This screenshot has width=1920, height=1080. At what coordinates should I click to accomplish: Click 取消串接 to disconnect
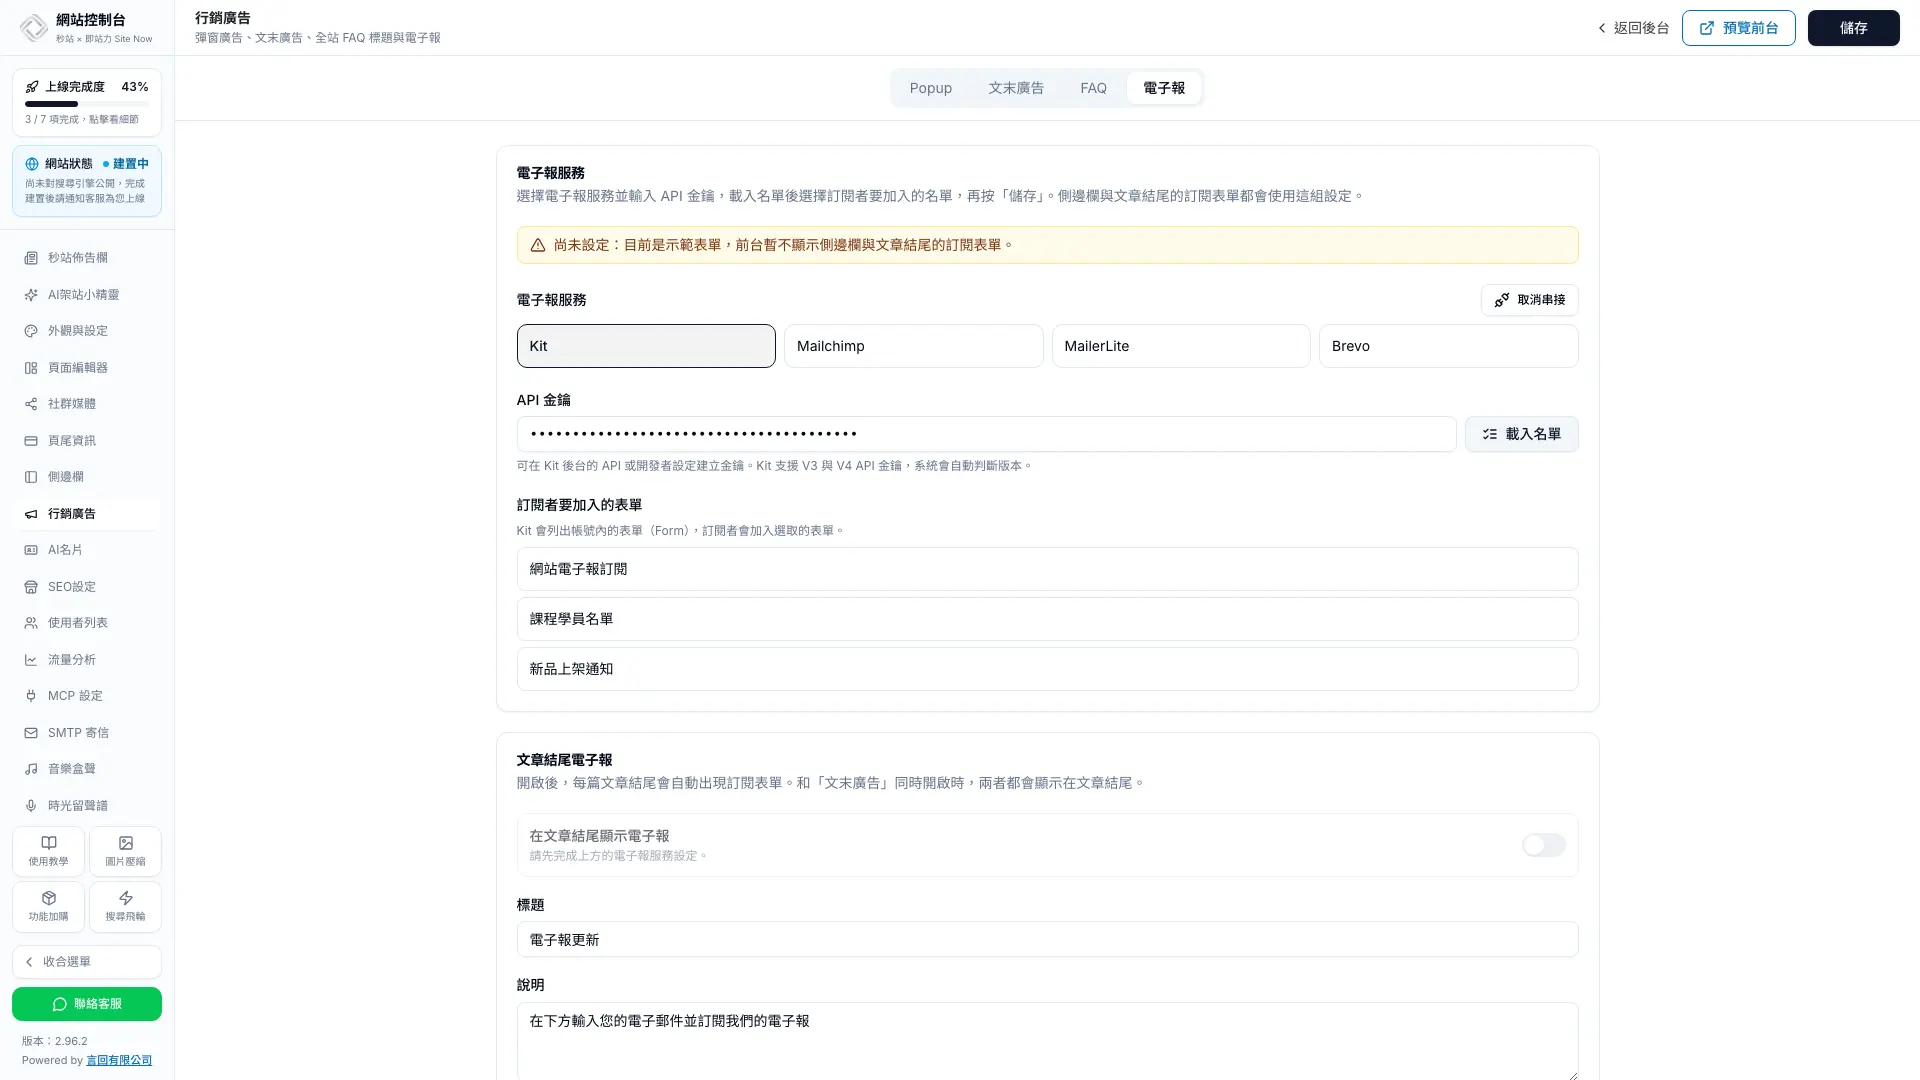(x=1529, y=300)
